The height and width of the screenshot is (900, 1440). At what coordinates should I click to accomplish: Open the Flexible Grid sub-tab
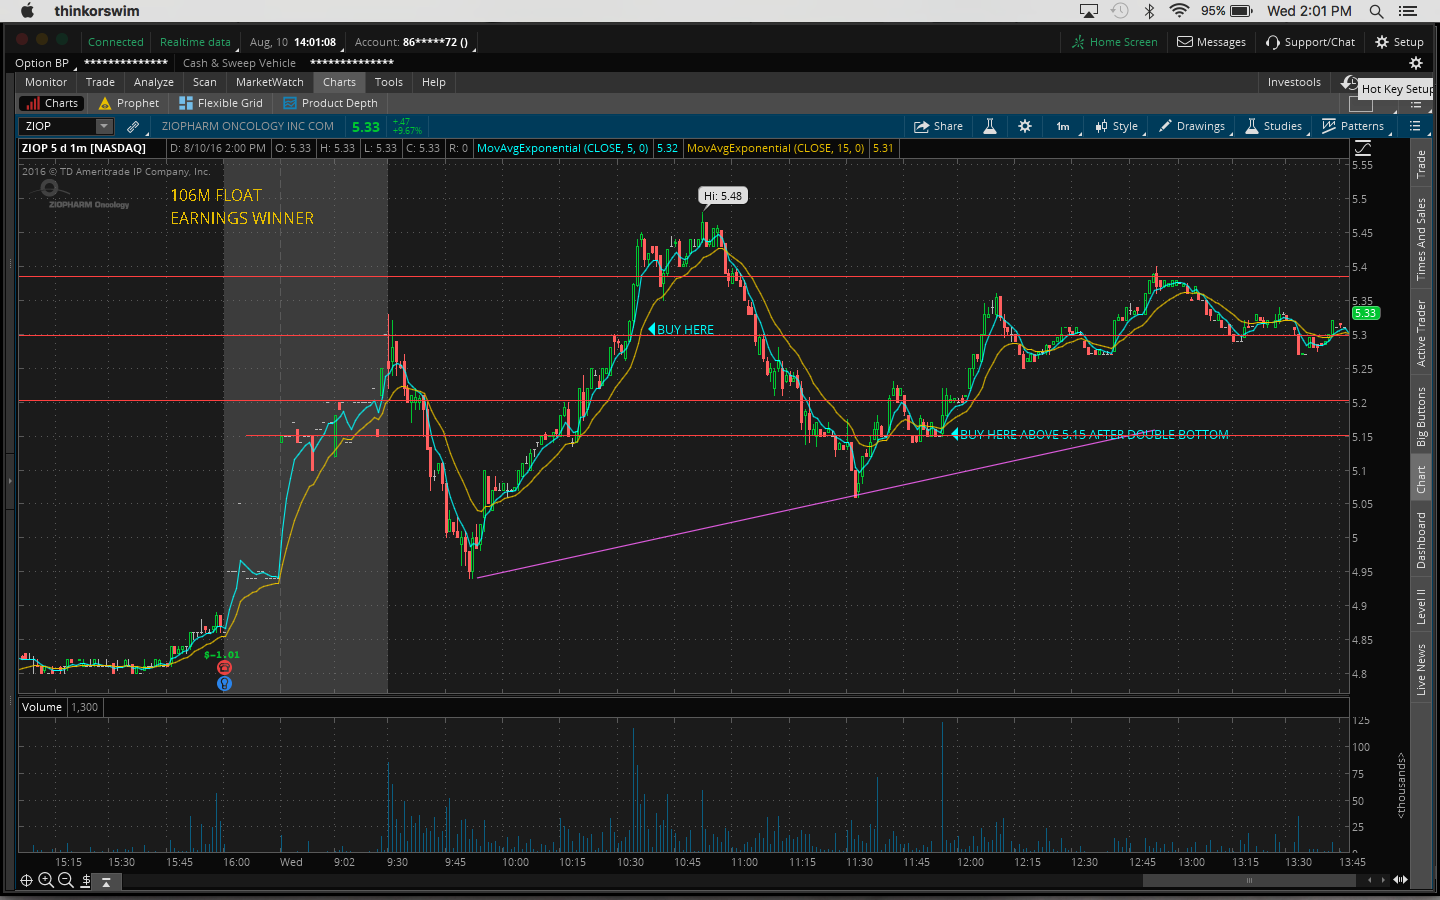[x=221, y=103]
